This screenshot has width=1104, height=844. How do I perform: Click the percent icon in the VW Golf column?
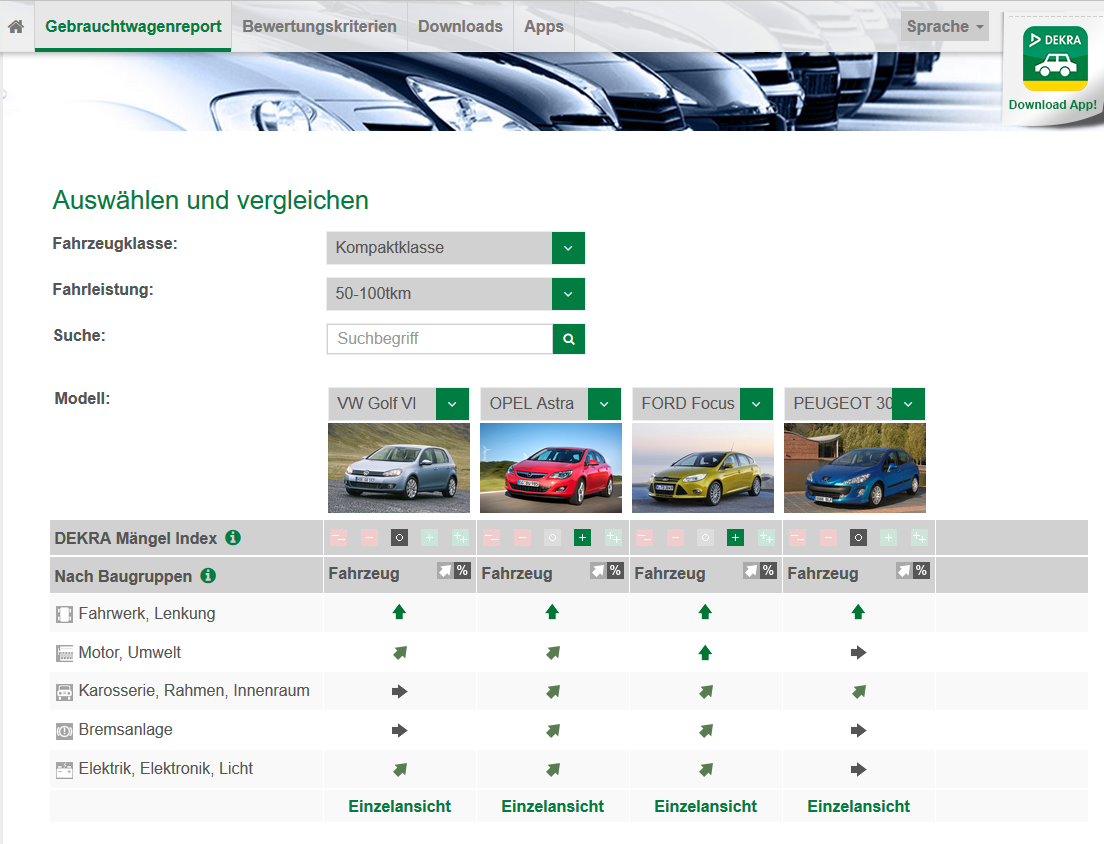(x=461, y=570)
